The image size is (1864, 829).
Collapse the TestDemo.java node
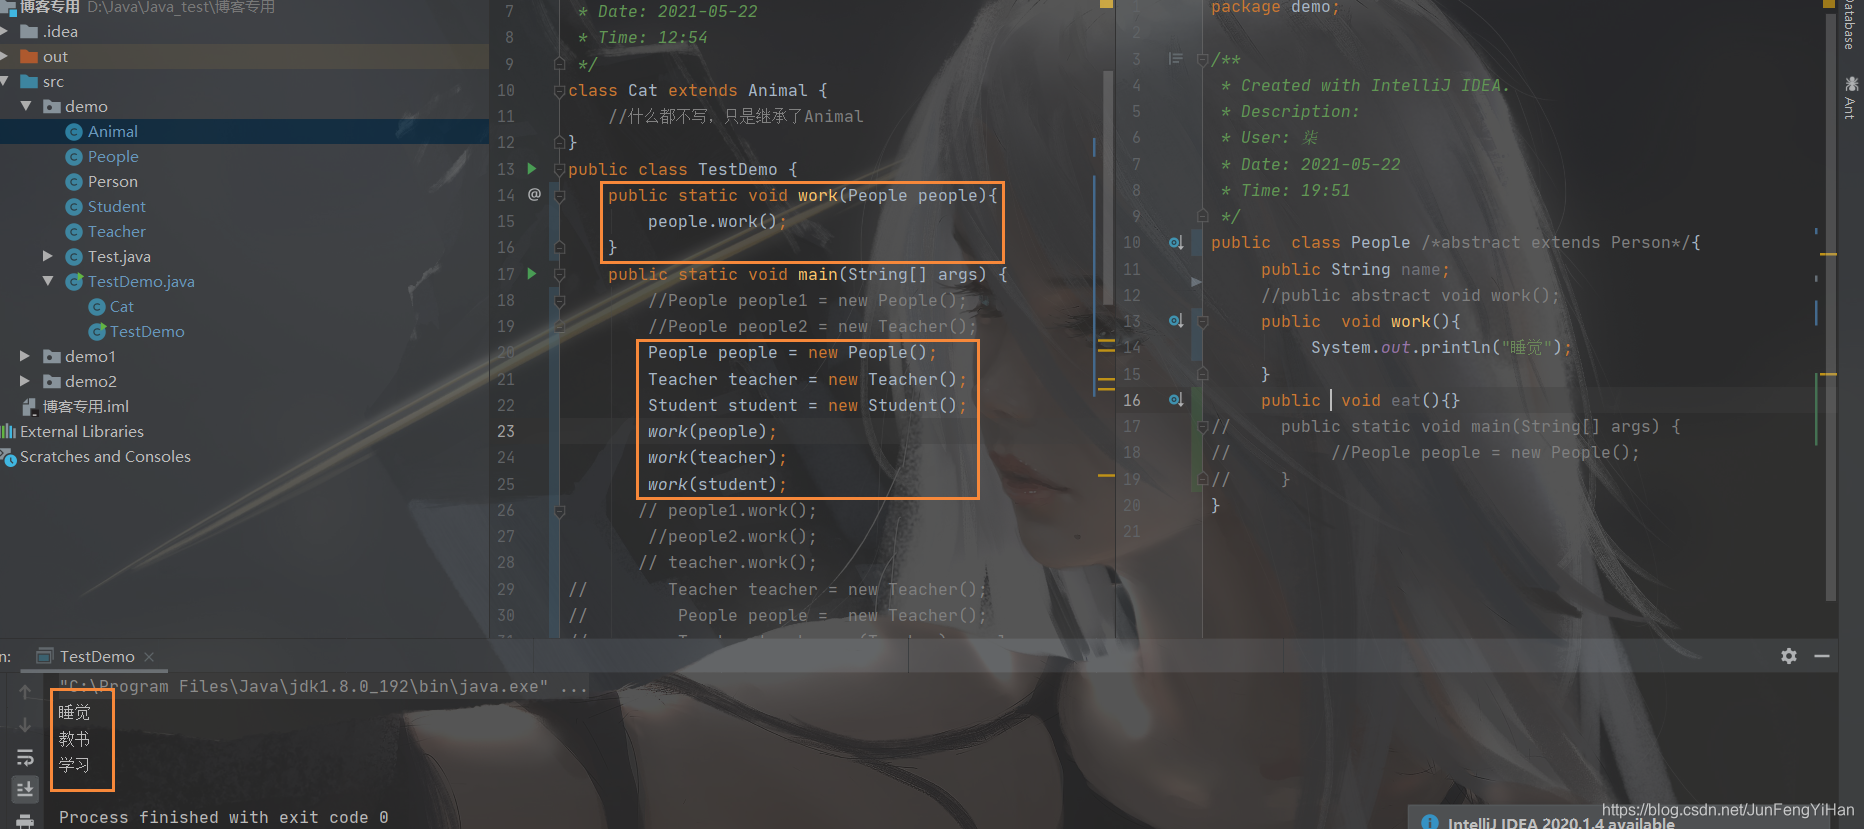pos(48,282)
